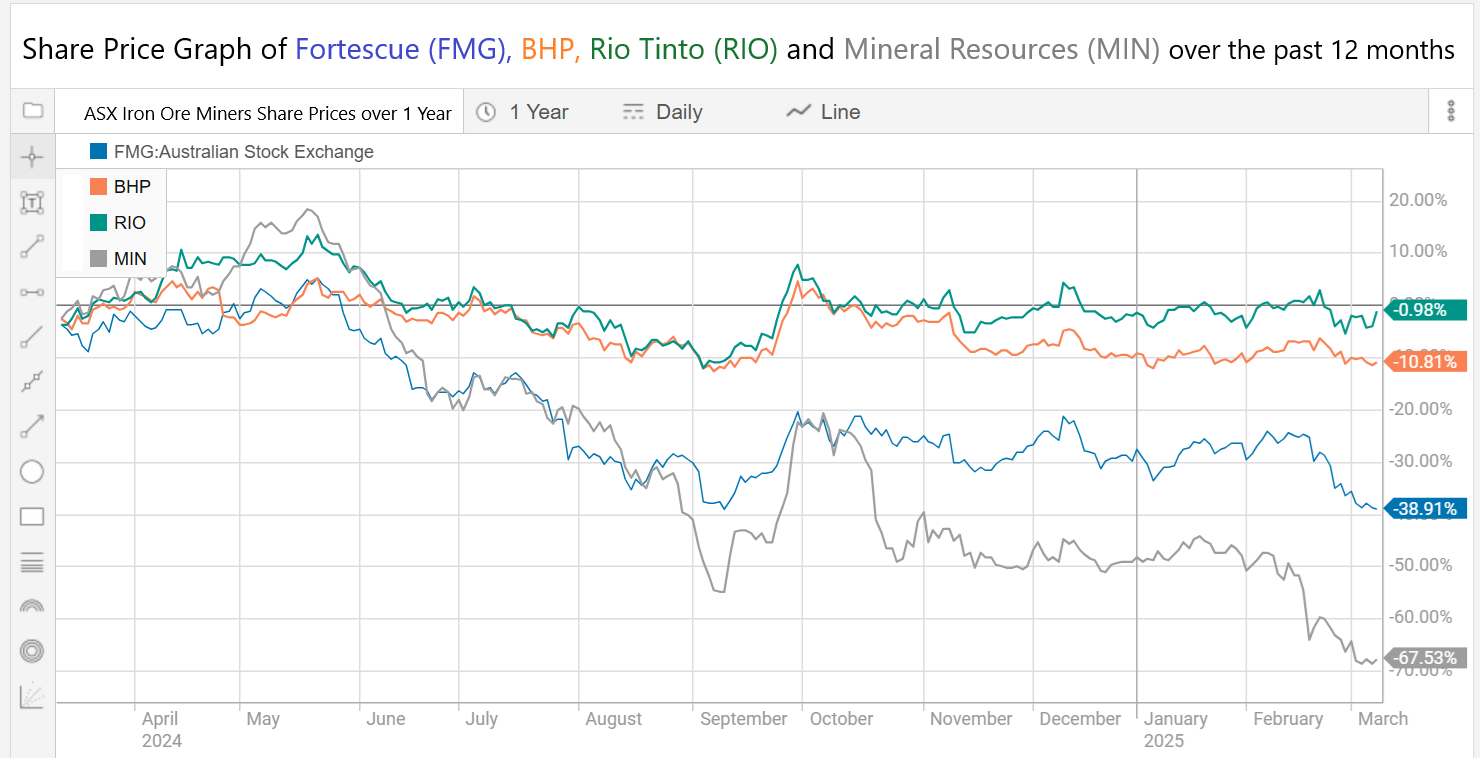
Task: Click the FMG blue color swatch
Action: pos(98,152)
